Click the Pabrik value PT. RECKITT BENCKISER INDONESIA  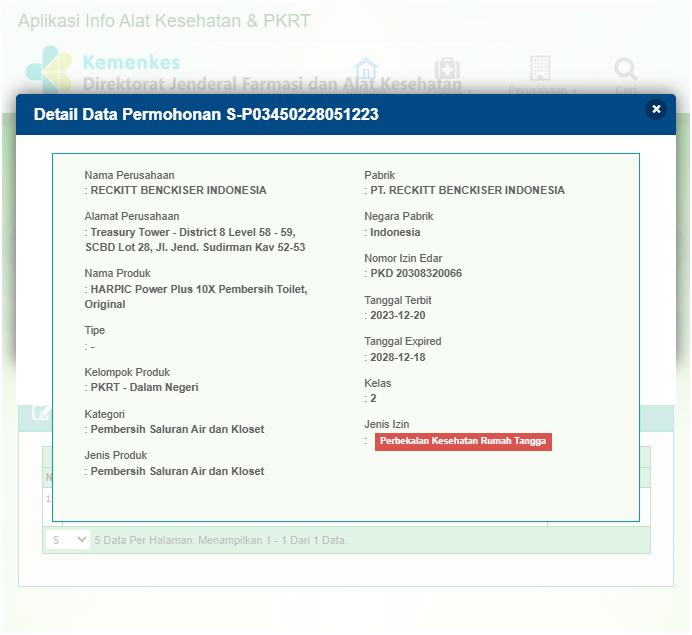(x=467, y=190)
